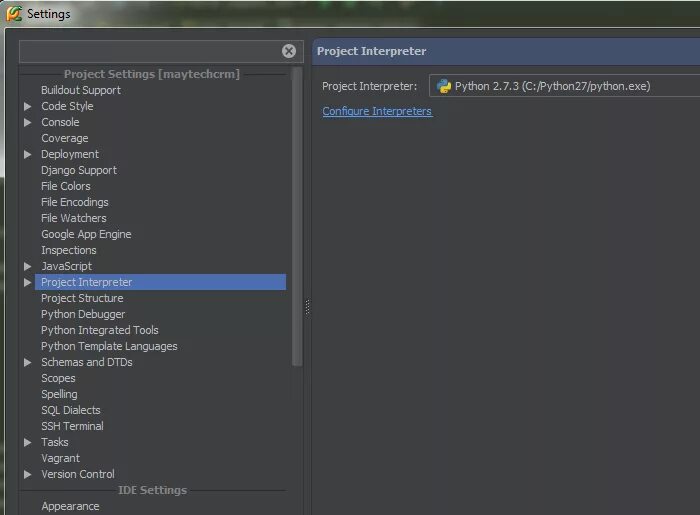
Task: Click the PyCharm icon in the title bar
Action: [x=14, y=13]
